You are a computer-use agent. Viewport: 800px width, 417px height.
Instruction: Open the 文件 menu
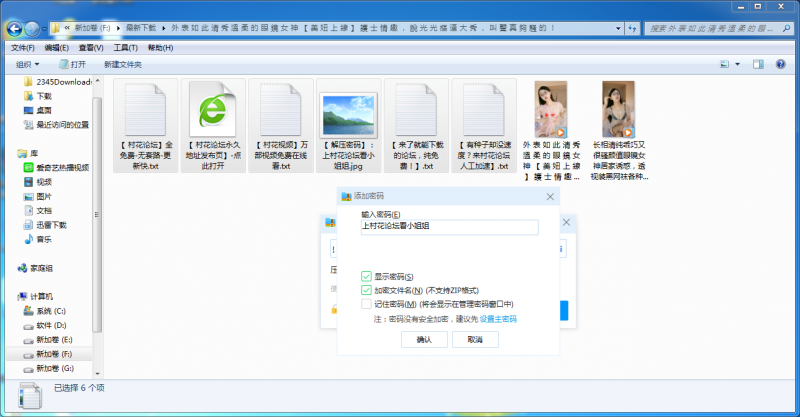(x=21, y=47)
